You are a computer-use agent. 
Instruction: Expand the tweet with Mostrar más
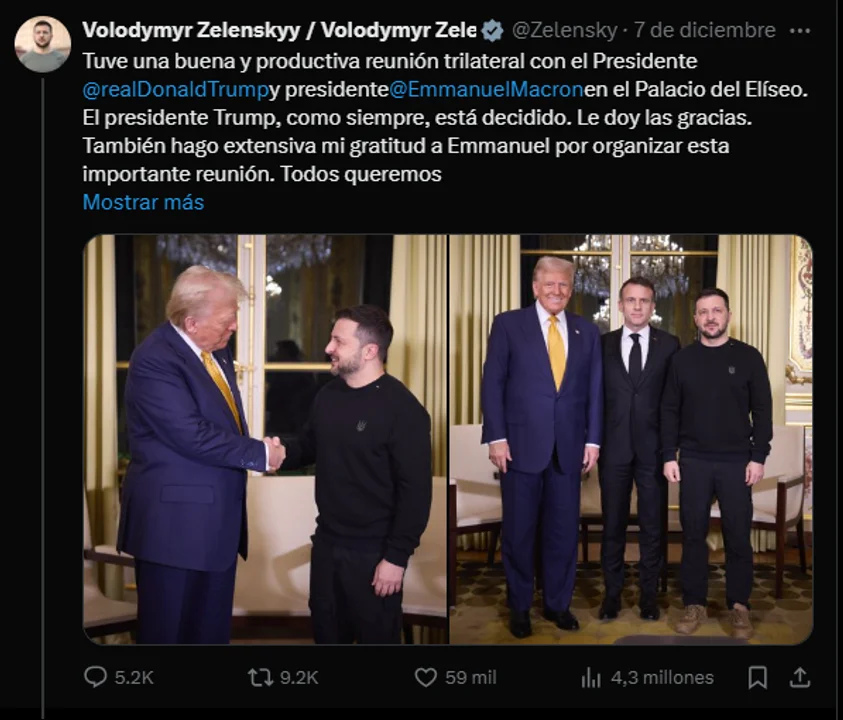(142, 202)
